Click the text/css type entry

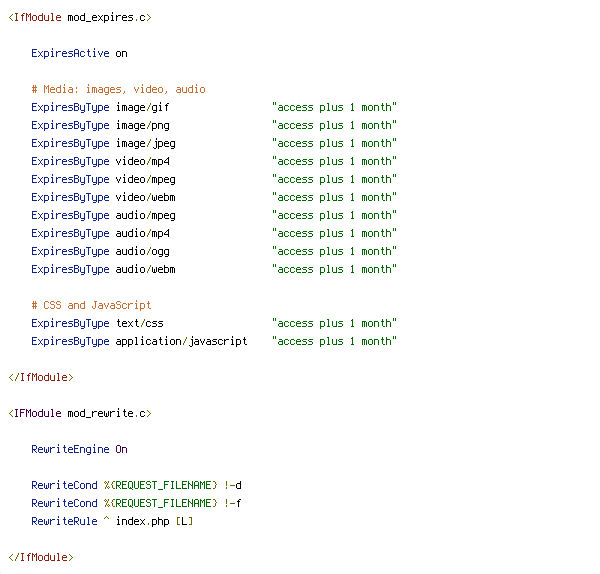click(x=140, y=323)
